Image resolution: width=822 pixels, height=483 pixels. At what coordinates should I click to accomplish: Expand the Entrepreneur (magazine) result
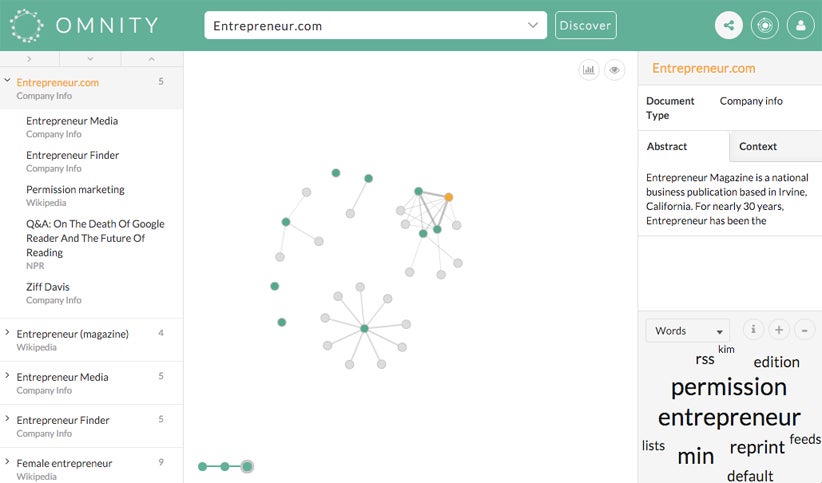pyautogui.click(x=7, y=332)
